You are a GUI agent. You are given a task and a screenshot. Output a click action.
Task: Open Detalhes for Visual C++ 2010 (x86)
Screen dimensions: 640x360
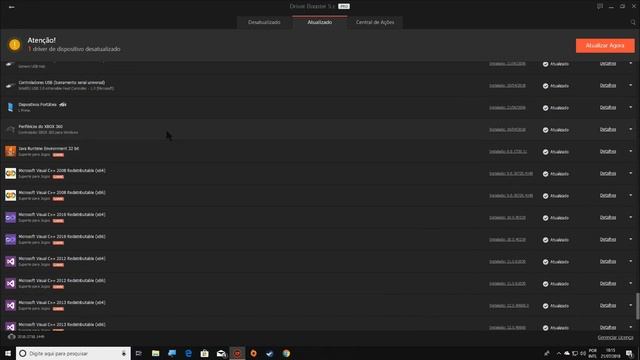tap(608, 240)
